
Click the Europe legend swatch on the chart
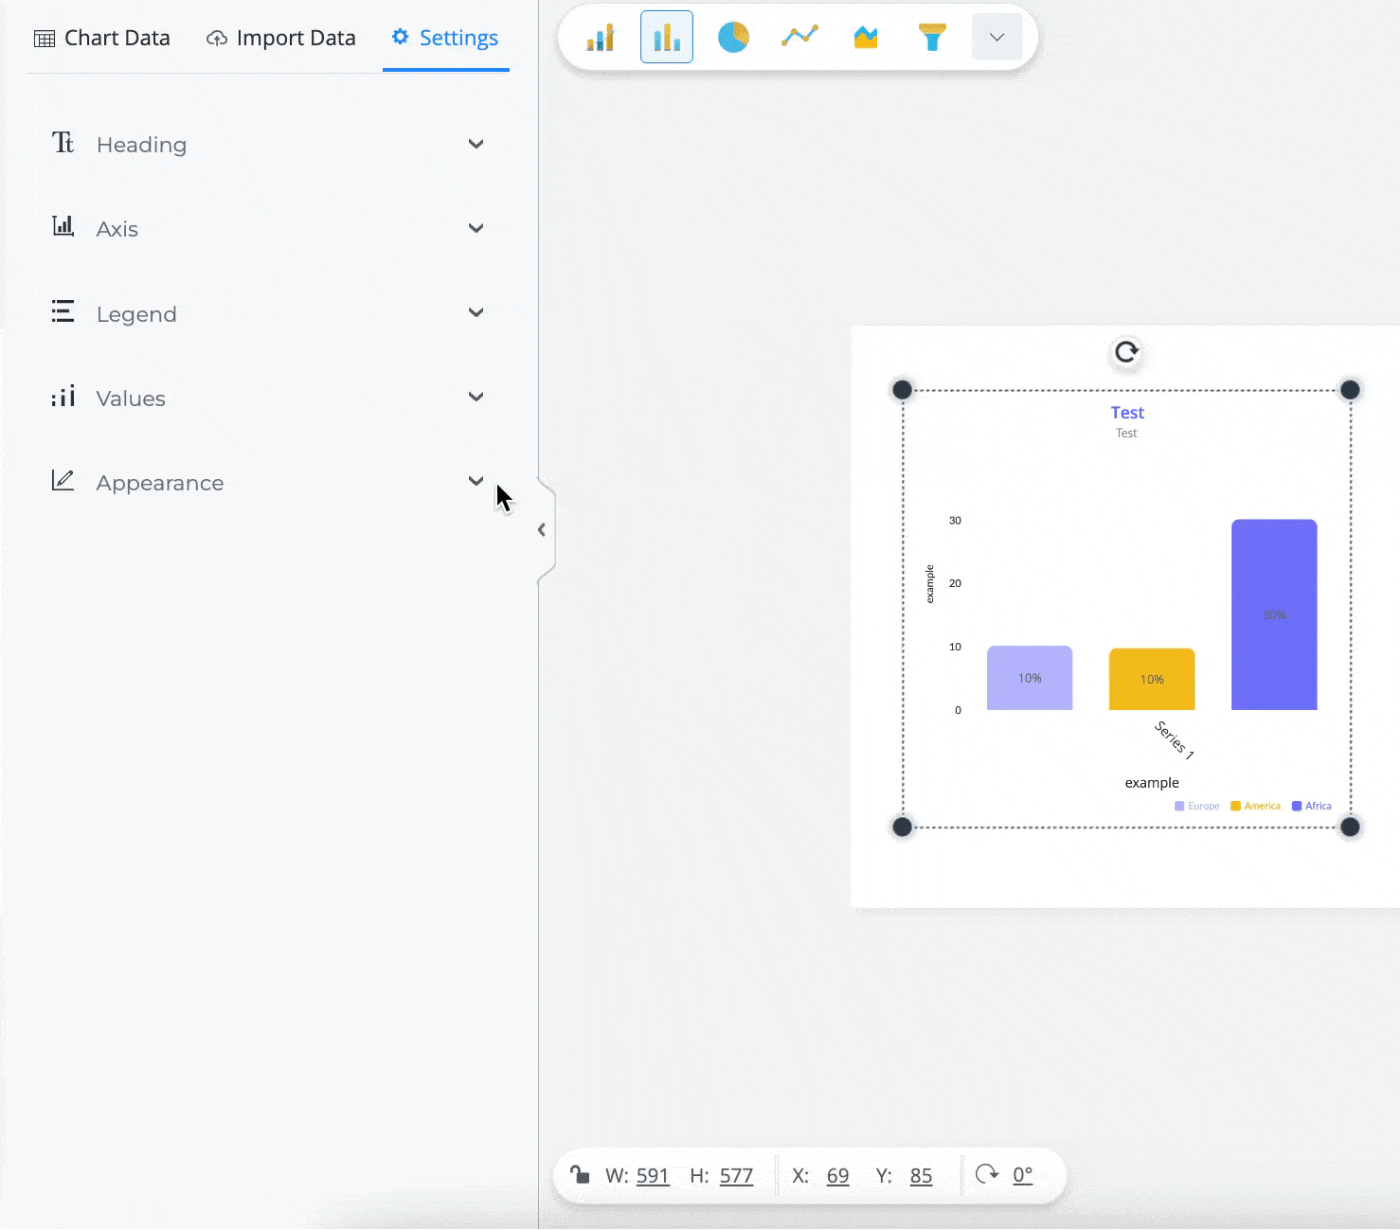(1181, 805)
